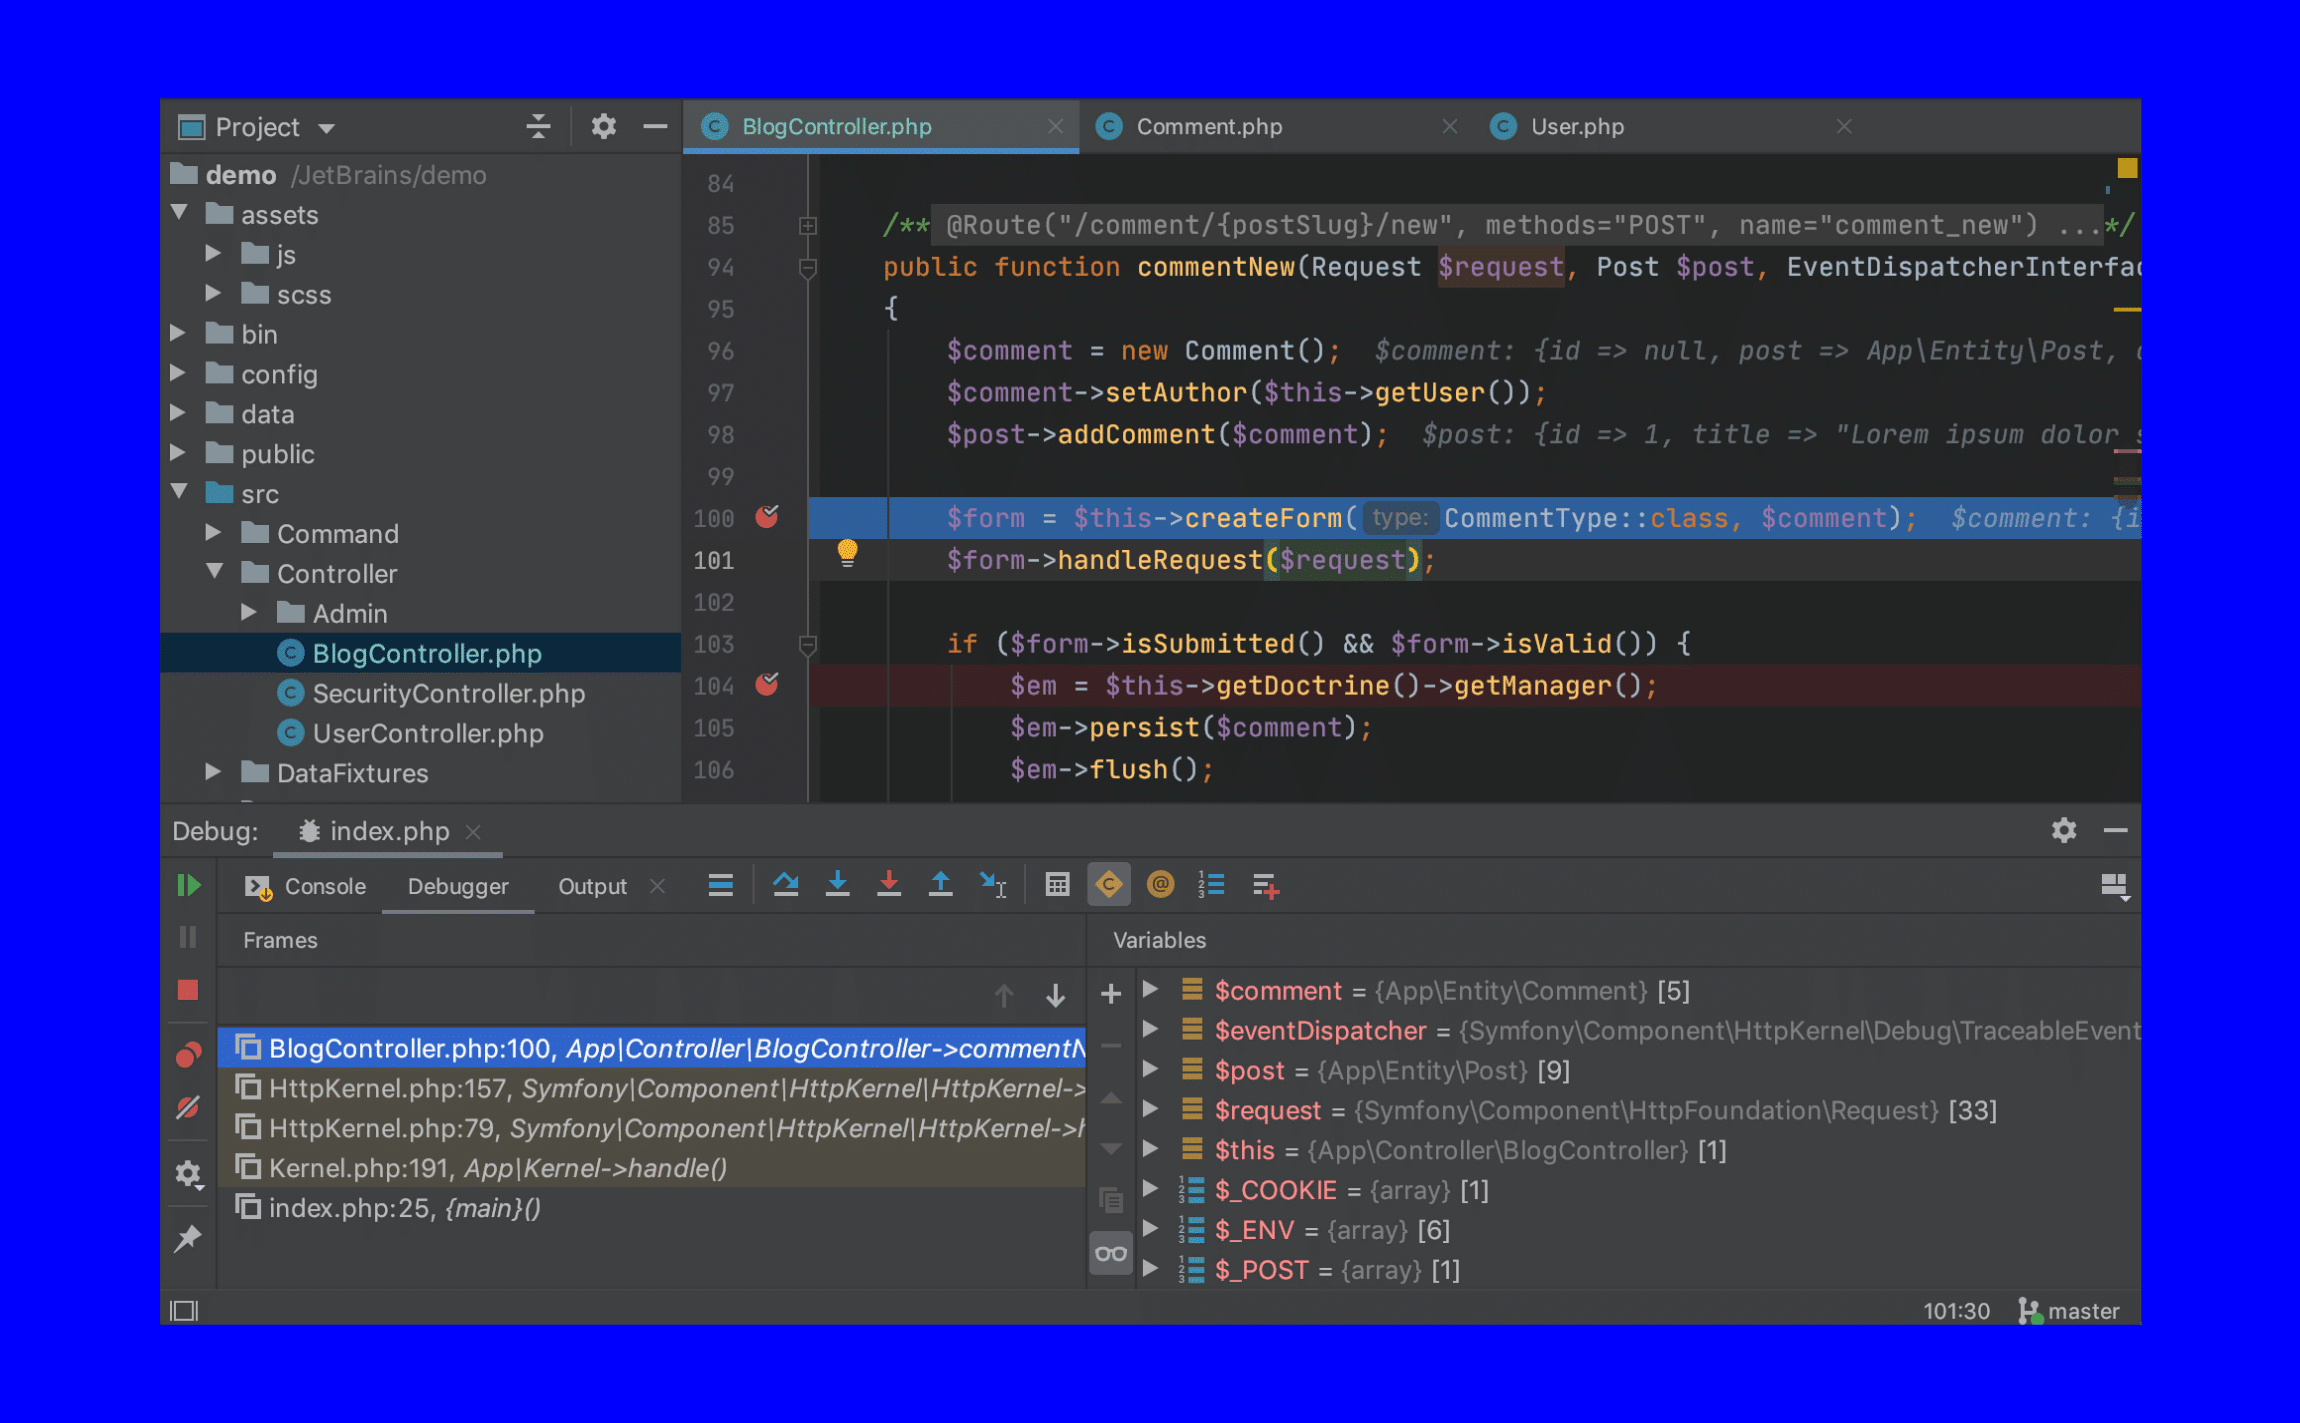
Task: Click the plus icon to add a new watch
Action: [x=1111, y=993]
